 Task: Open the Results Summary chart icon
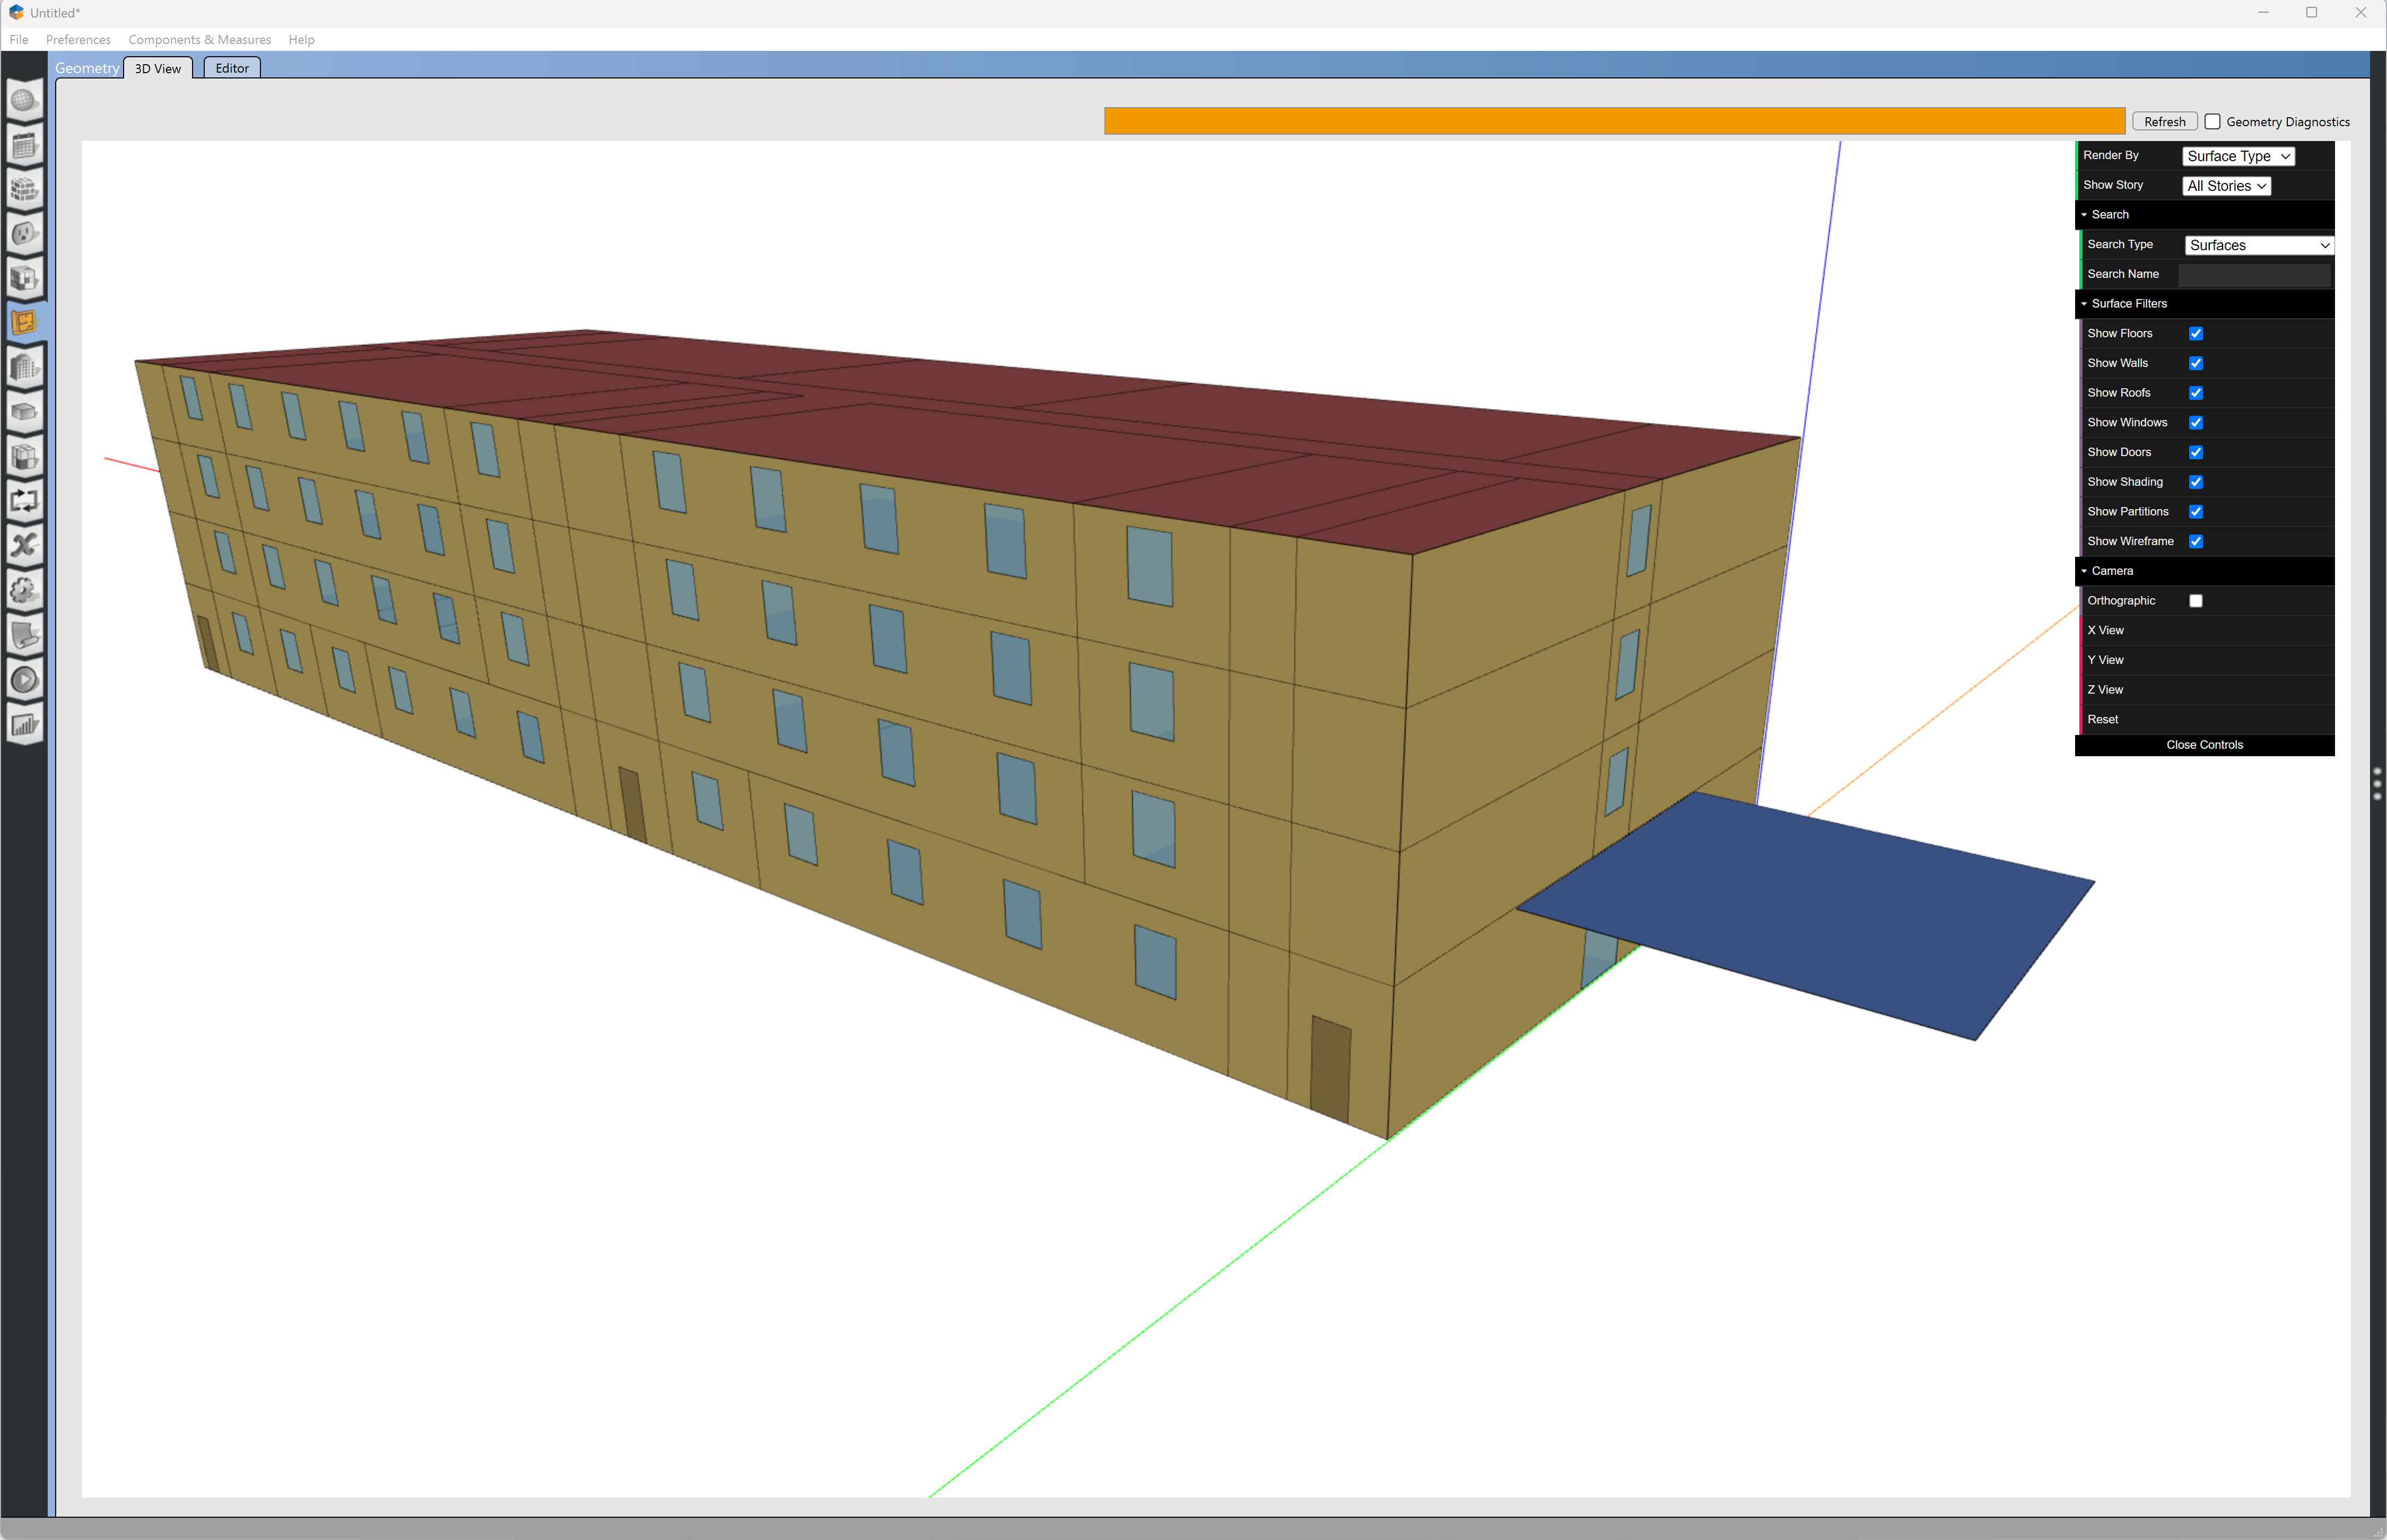24,724
